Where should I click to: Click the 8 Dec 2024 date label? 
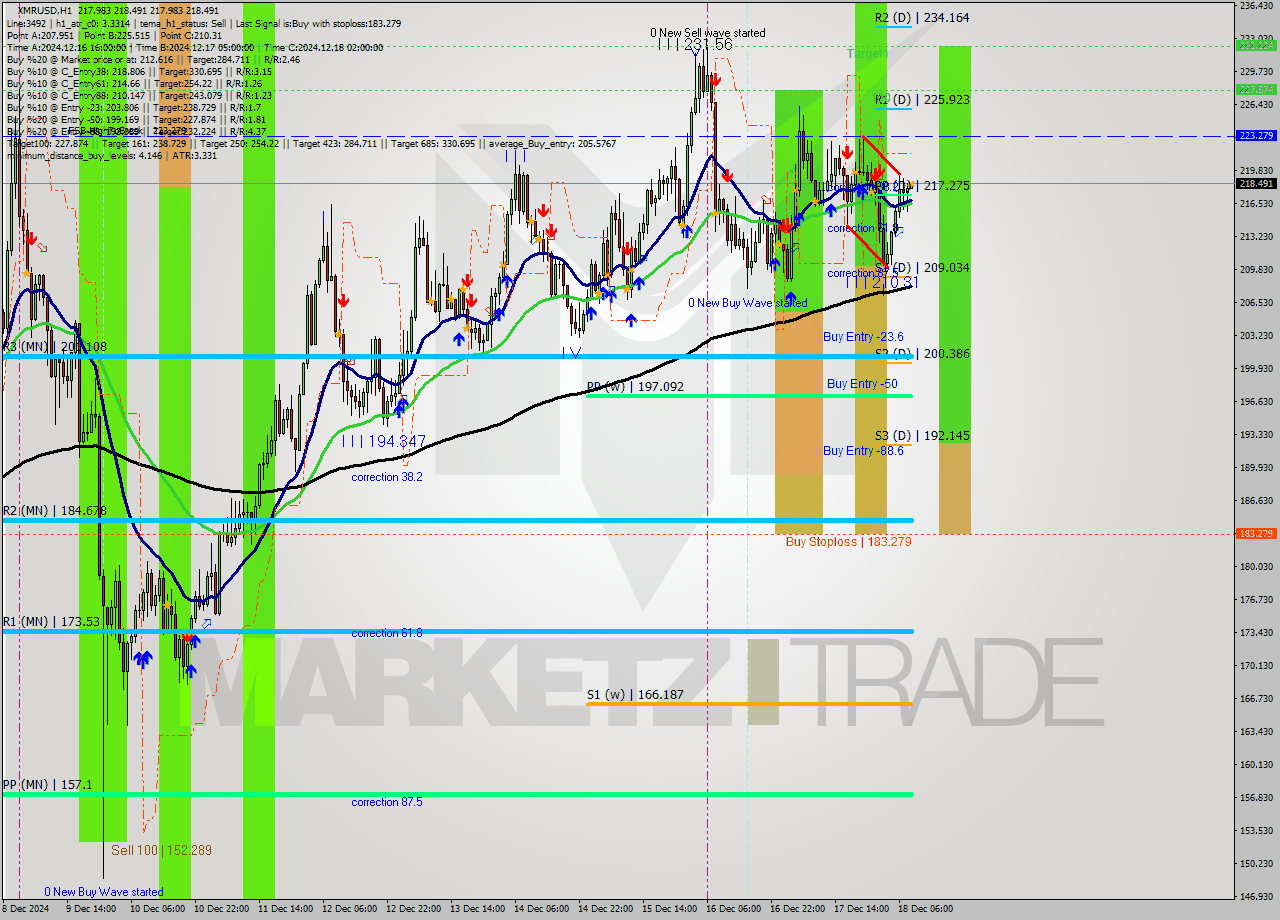click(25, 909)
